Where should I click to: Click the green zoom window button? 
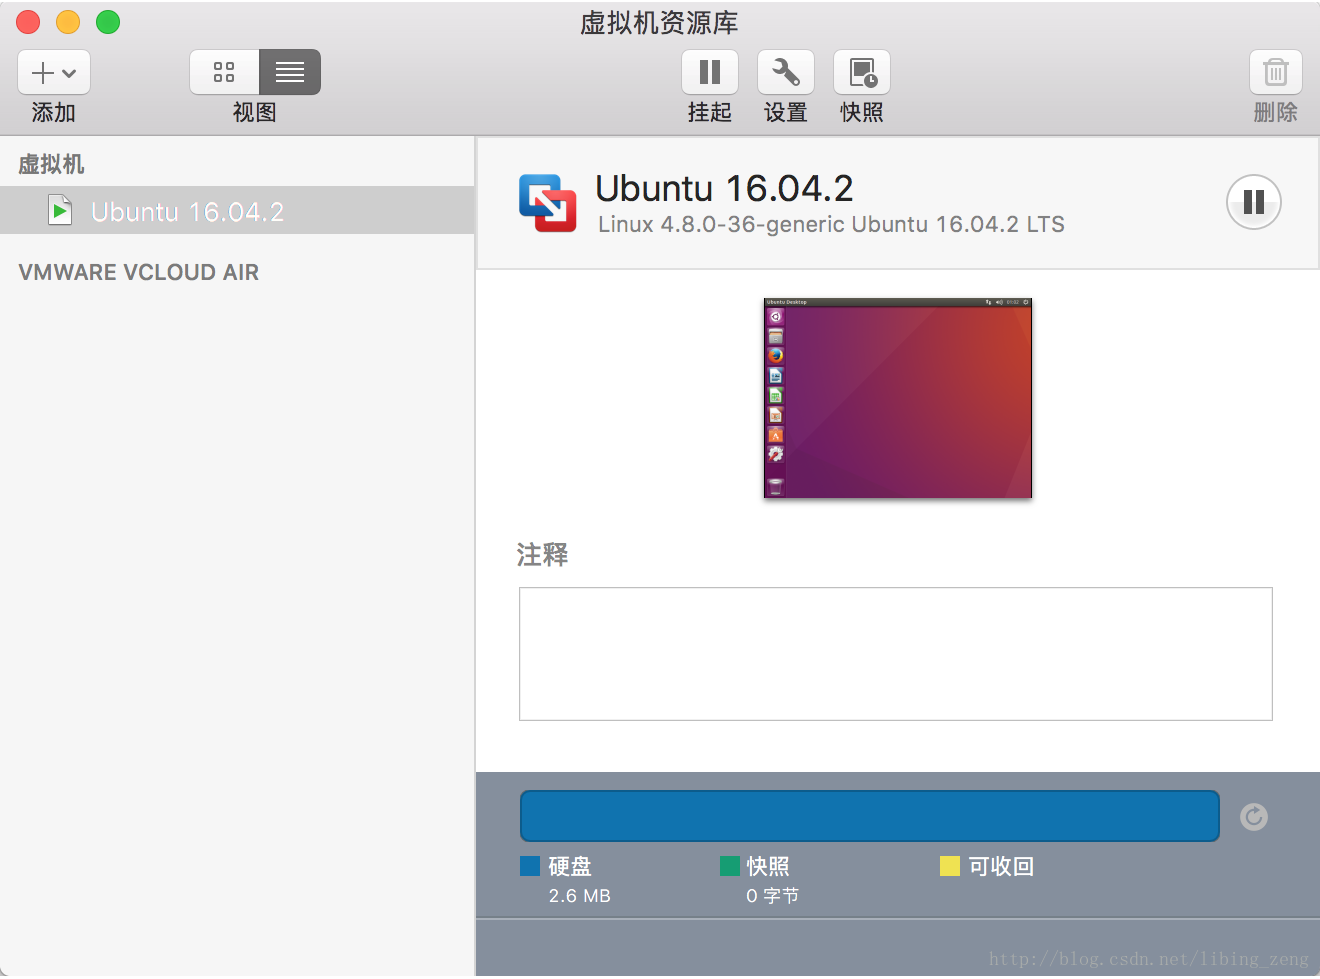tap(108, 22)
